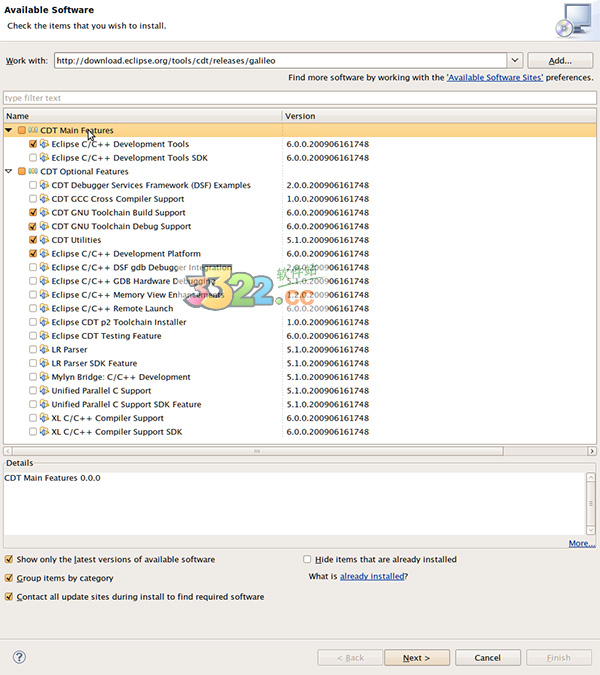Screen dimensions: 600x675
Task: Click into the Work with URL field
Action: tap(281, 61)
